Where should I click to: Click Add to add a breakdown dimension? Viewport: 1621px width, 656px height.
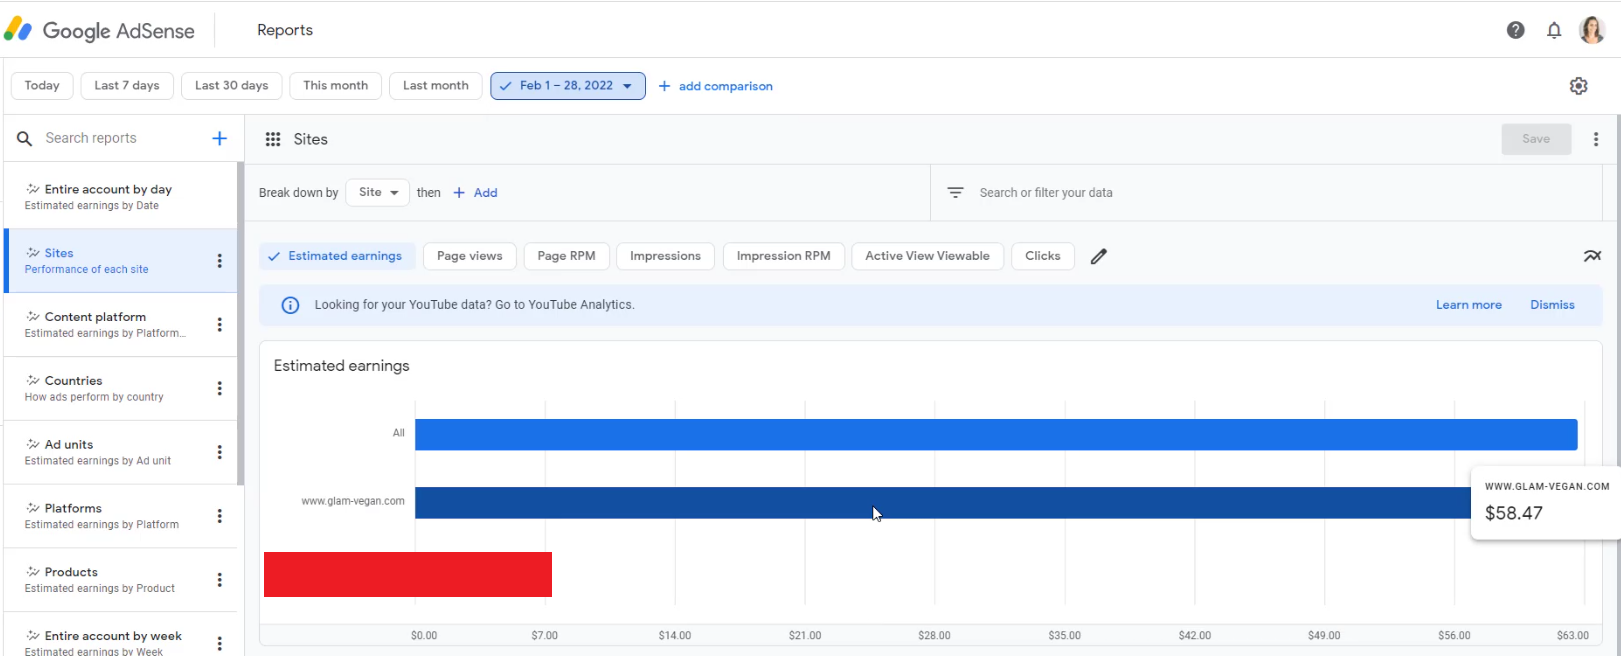pos(476,193)
